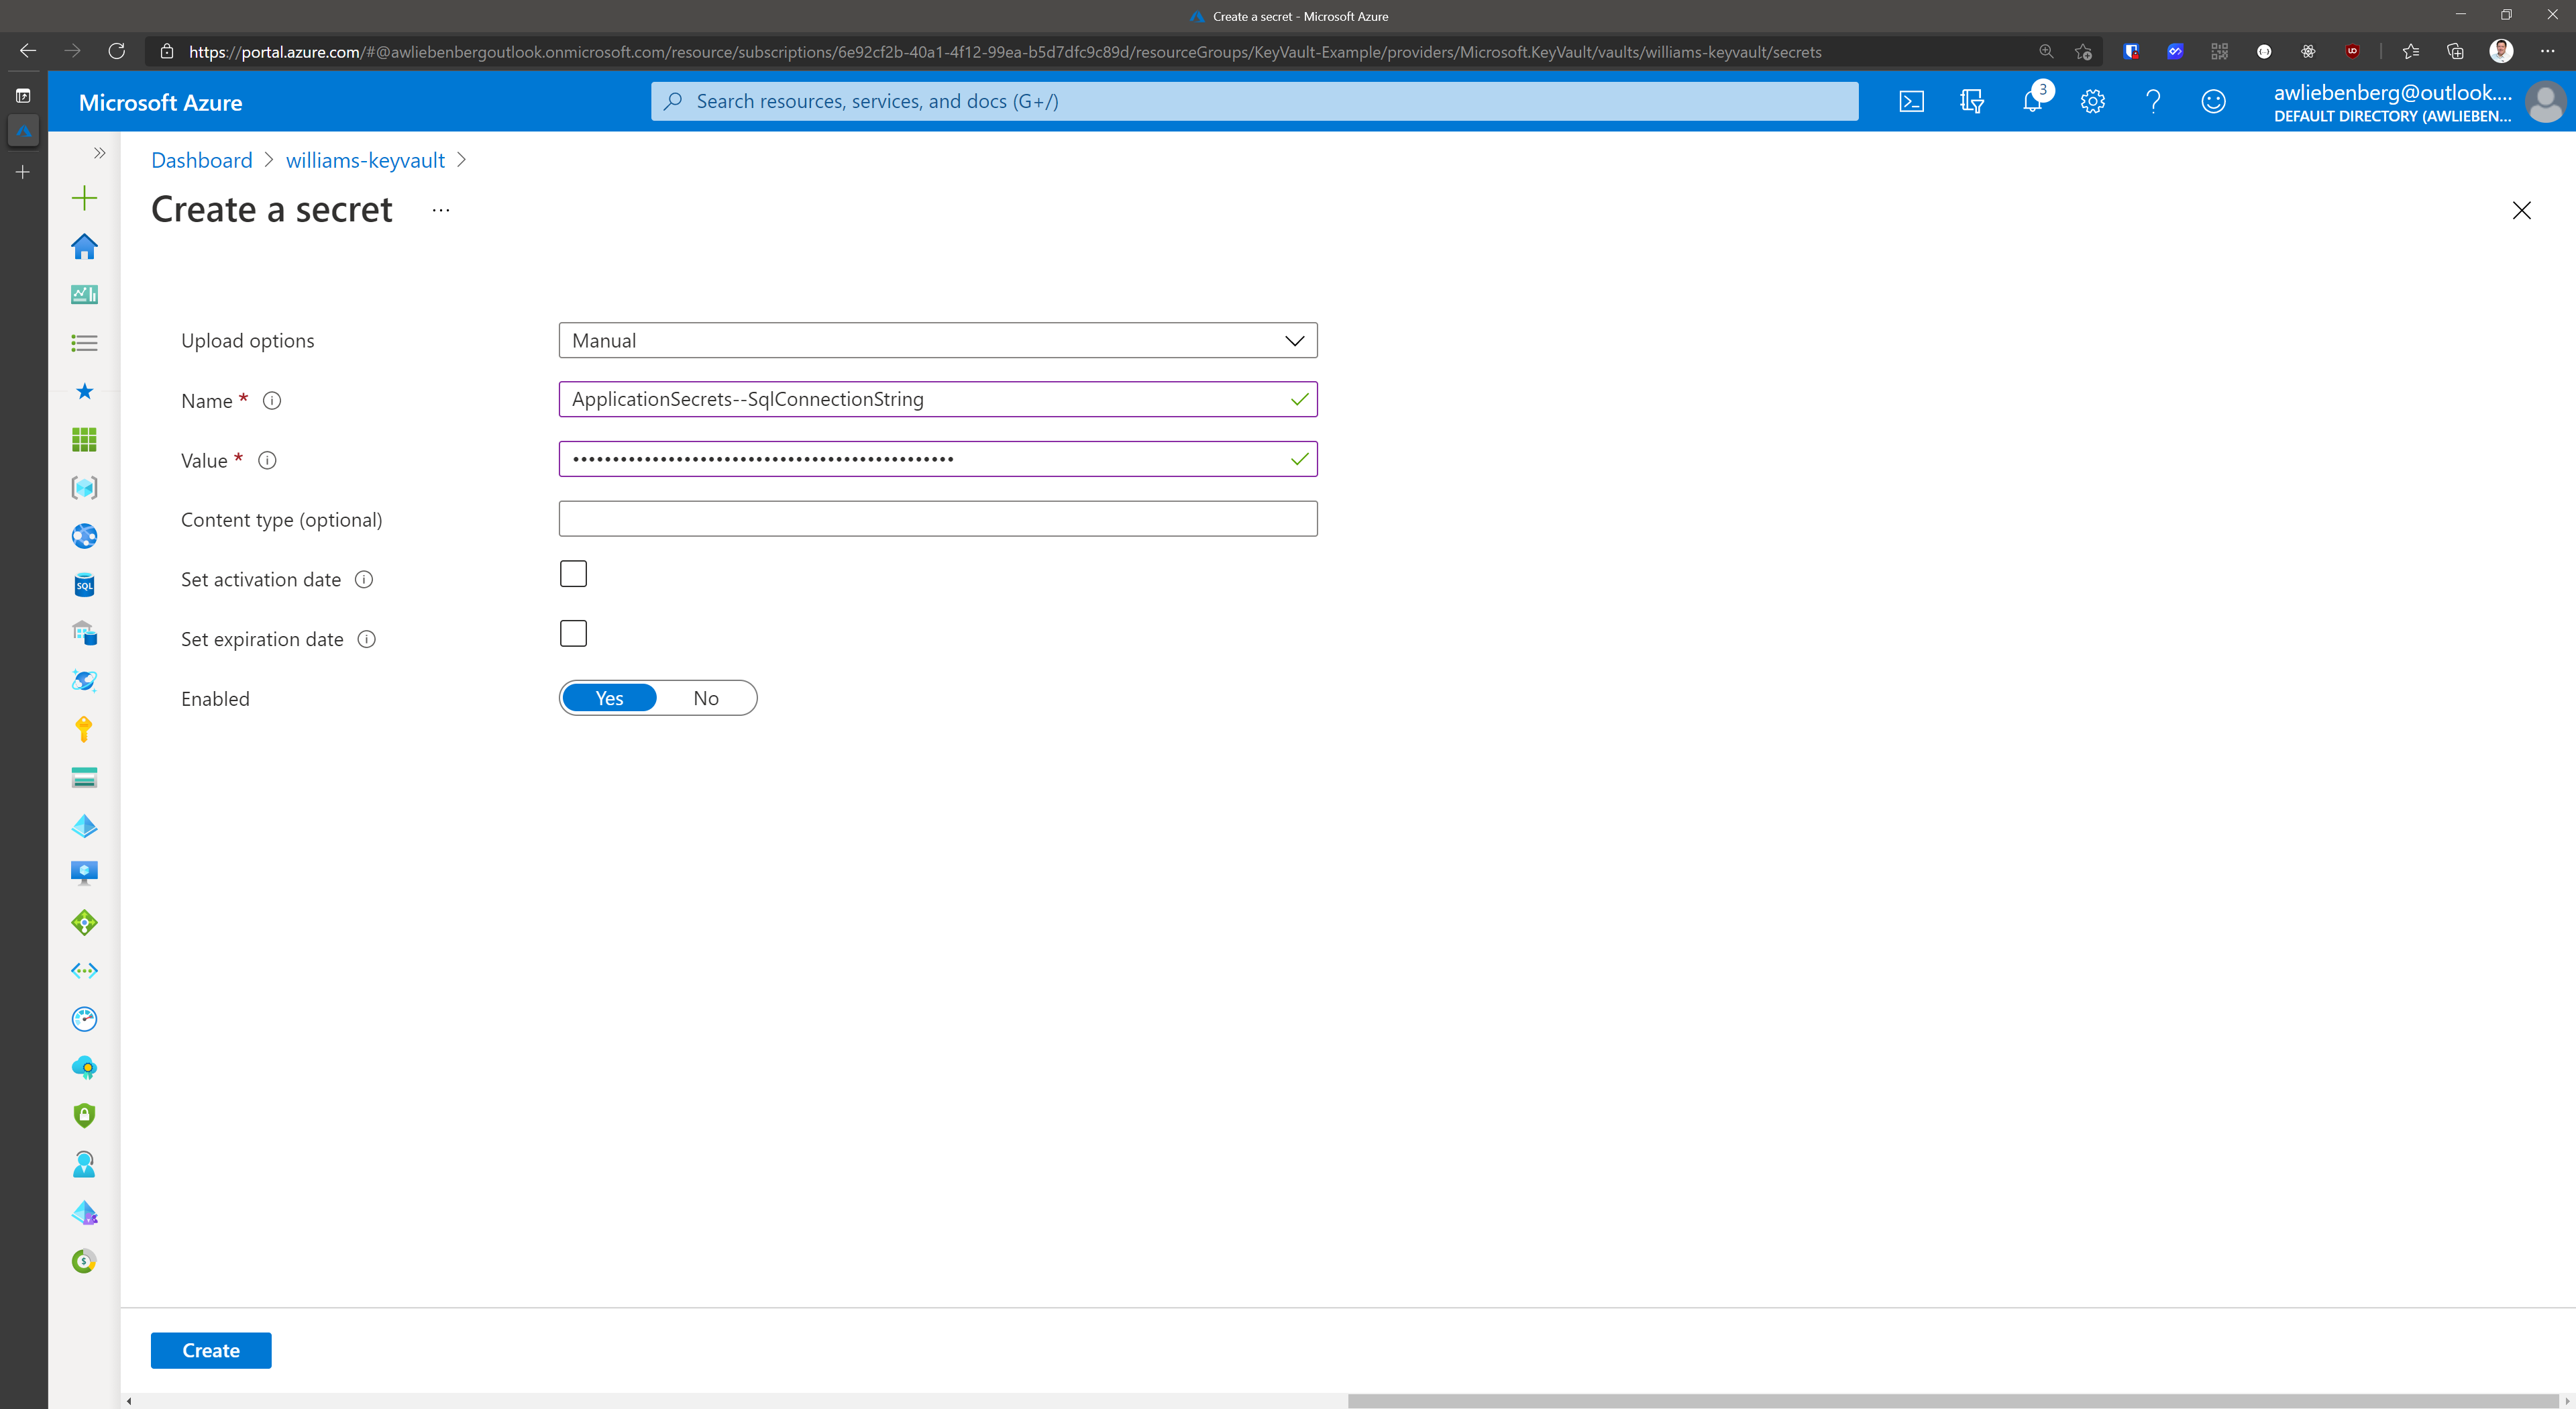Click the green plus Create a resource icon
This screenshot has width=2576, height=1409.
click(84, 198)
